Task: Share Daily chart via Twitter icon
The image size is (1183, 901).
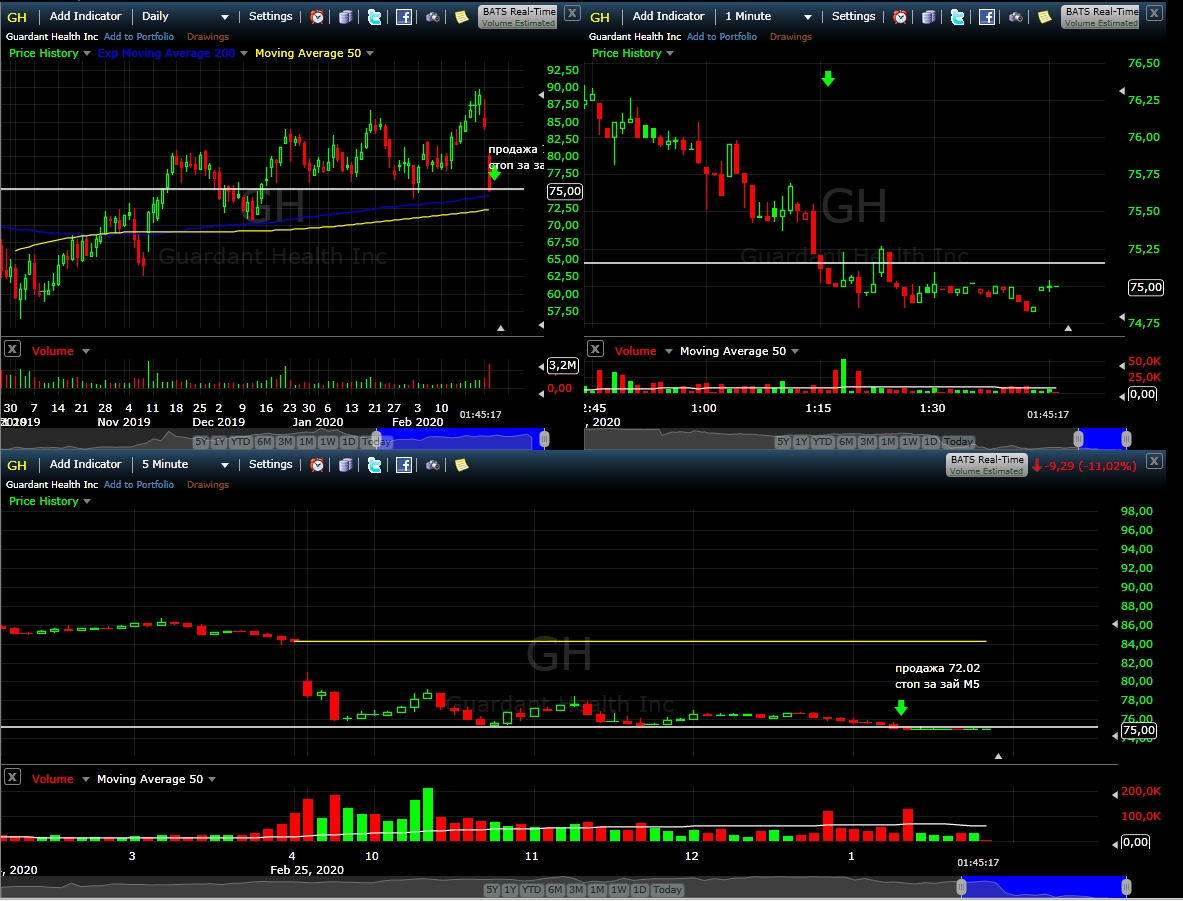Action: 374,17
